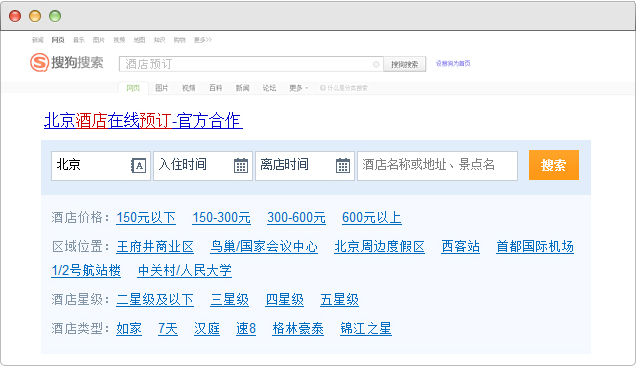Select the 五星级 star rating link
Screen dimensions: 636x367
(339, 300)
